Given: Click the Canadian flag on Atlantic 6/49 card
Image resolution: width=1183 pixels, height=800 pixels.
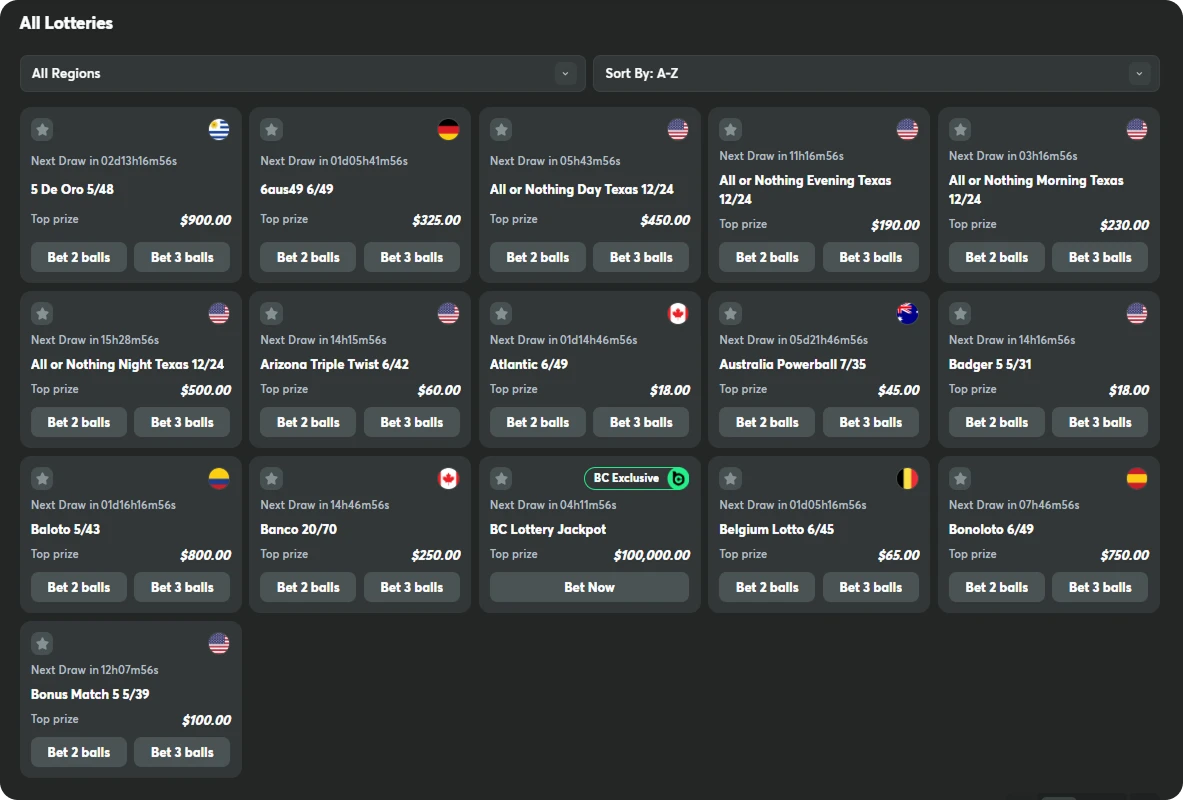Looking at the screenshot, I should click(678, 314).
